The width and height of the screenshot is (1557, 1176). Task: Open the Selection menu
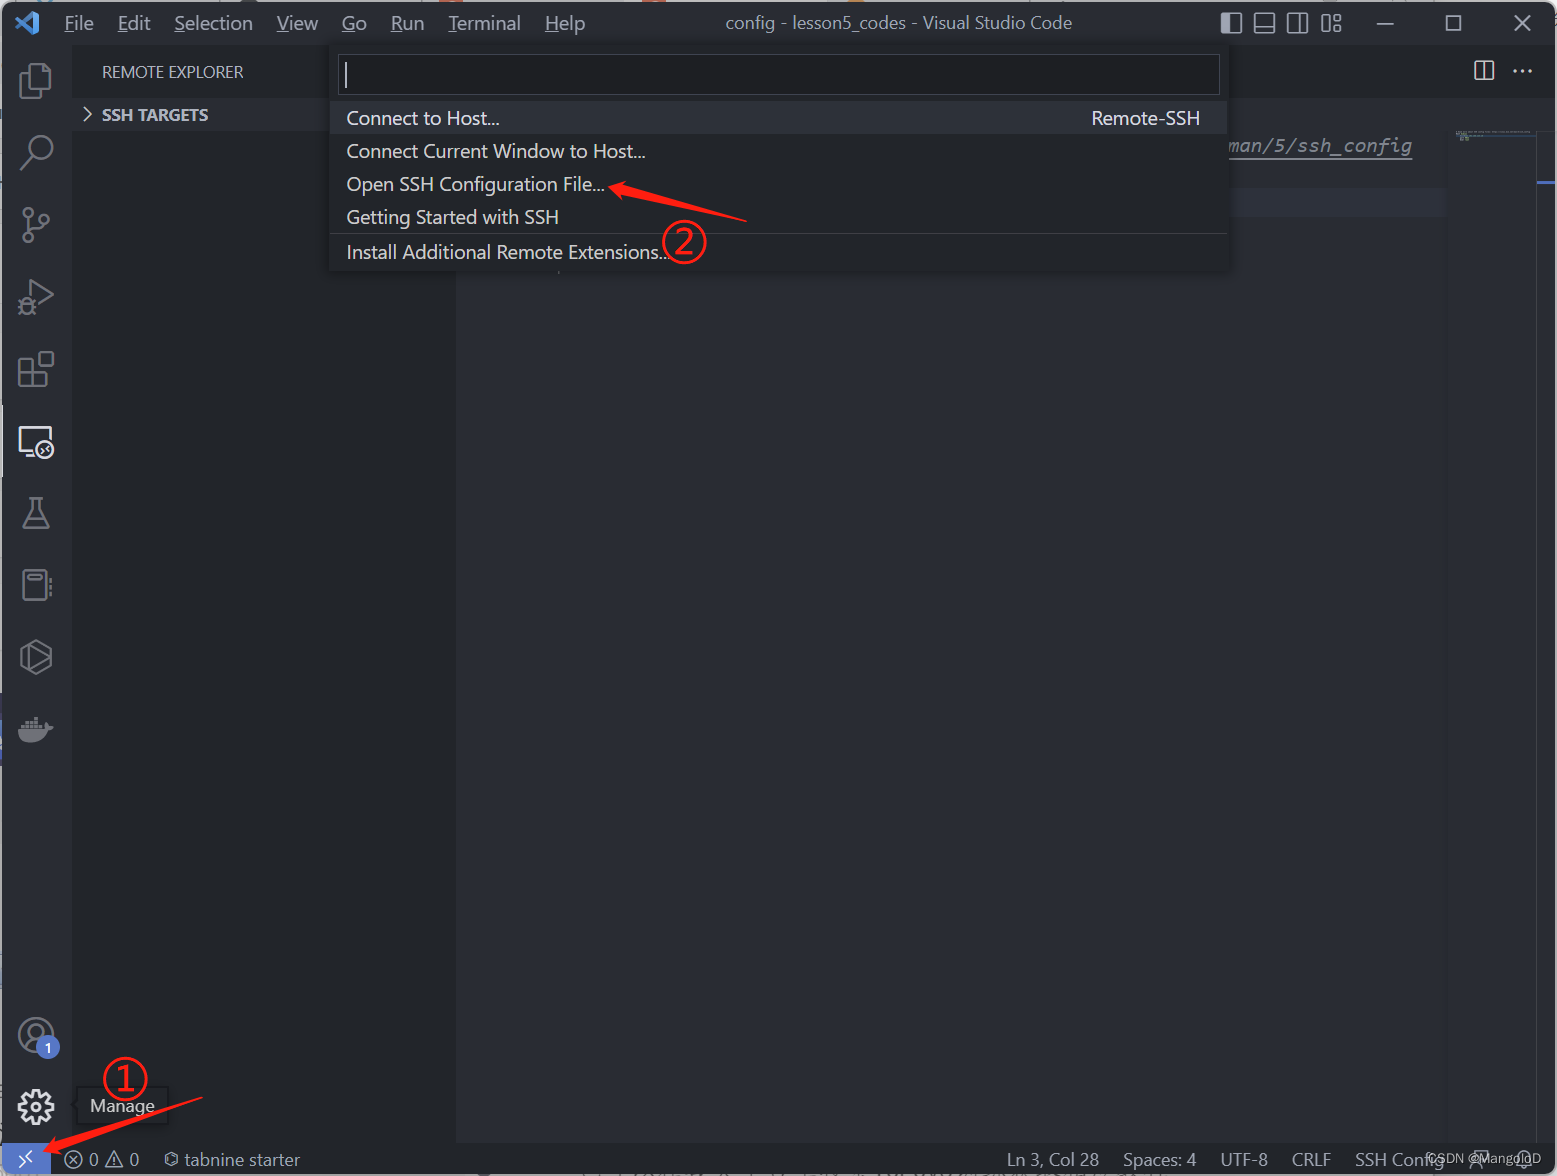[213, 23]
